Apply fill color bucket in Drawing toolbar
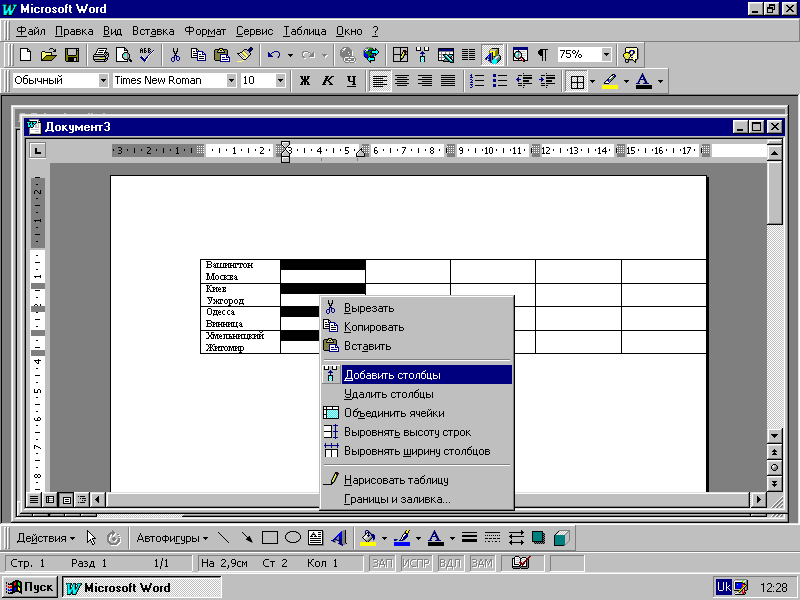Image resolution: width=800 pixels, height=600 pixels. click(368, 538)
